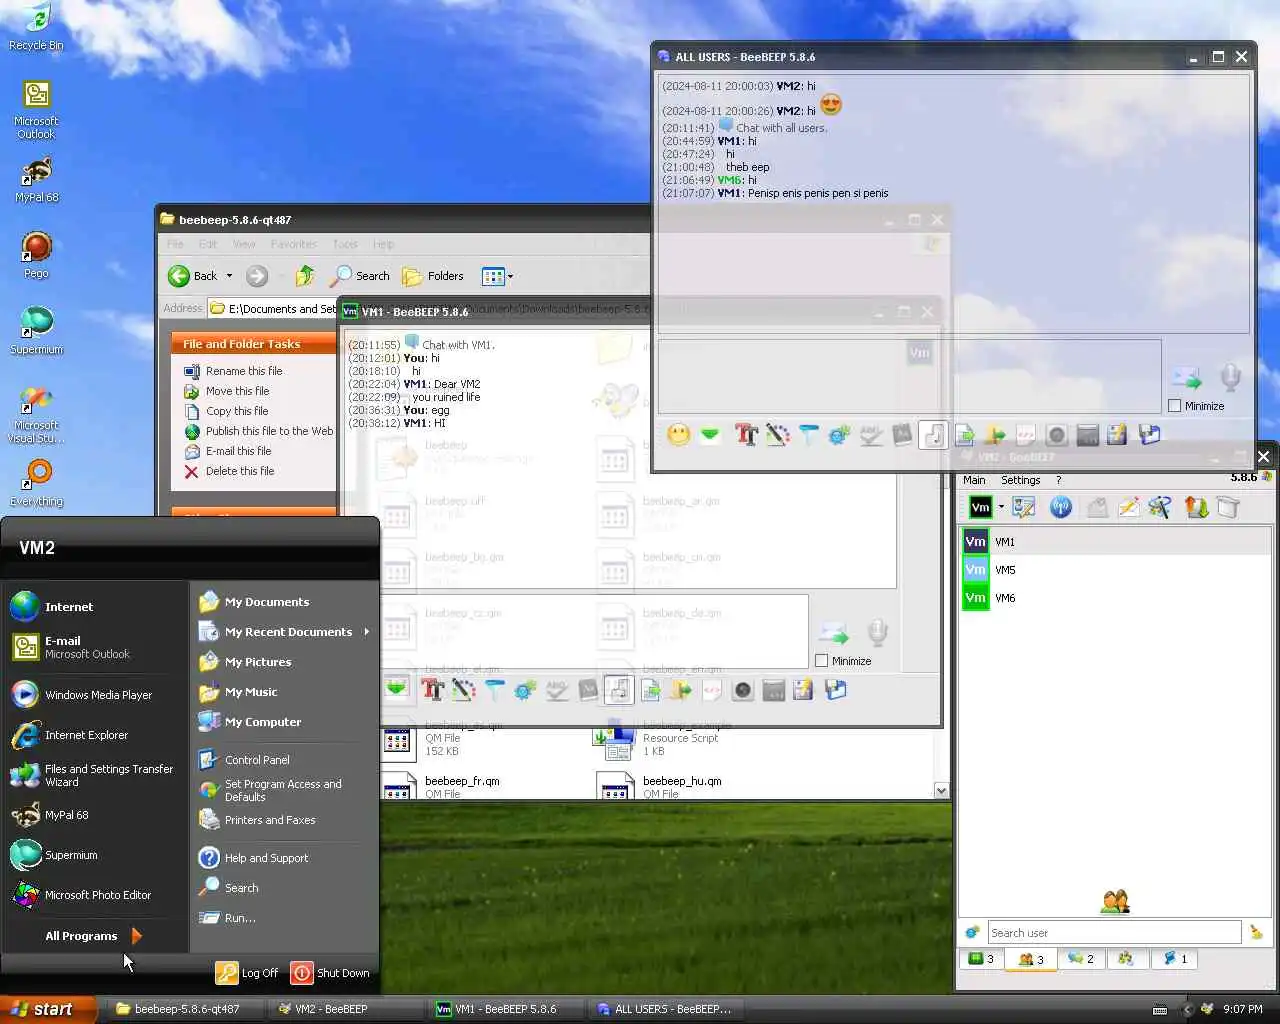Click network broadcast icon in BeeBEEP main toolbar

tap(1061, 507)
